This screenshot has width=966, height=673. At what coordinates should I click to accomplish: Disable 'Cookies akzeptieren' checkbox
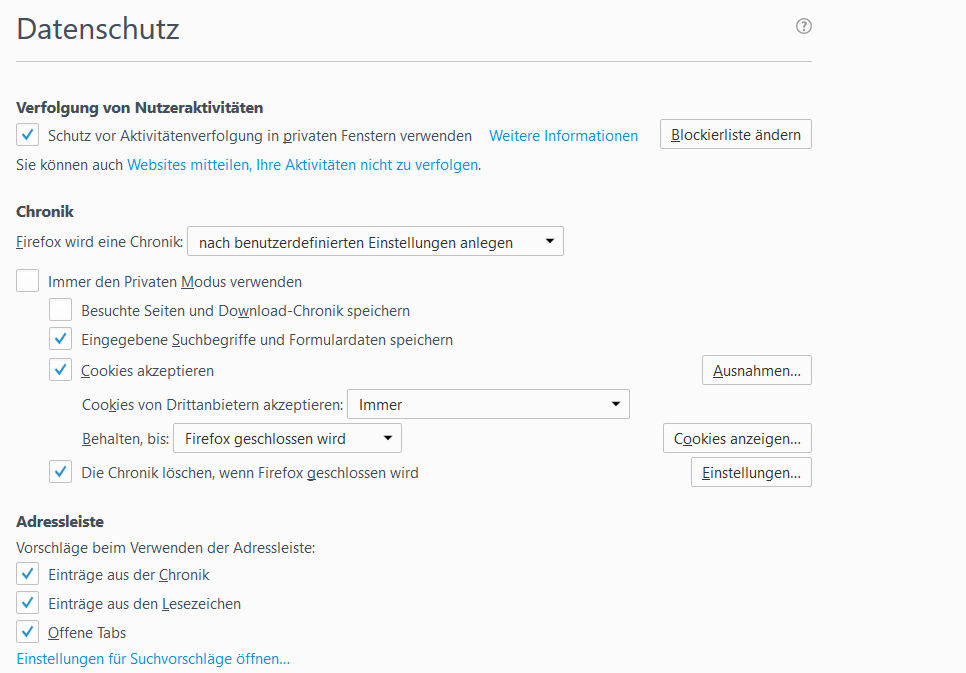coord(61,371)
